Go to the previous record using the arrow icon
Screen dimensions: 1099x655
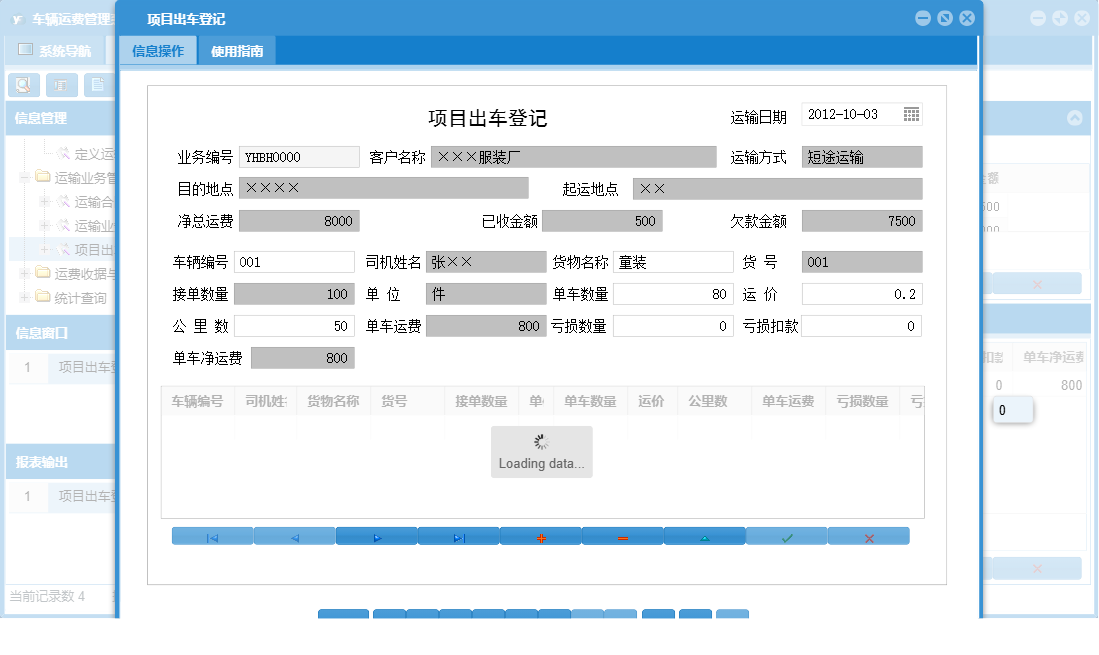coord(294,536)
